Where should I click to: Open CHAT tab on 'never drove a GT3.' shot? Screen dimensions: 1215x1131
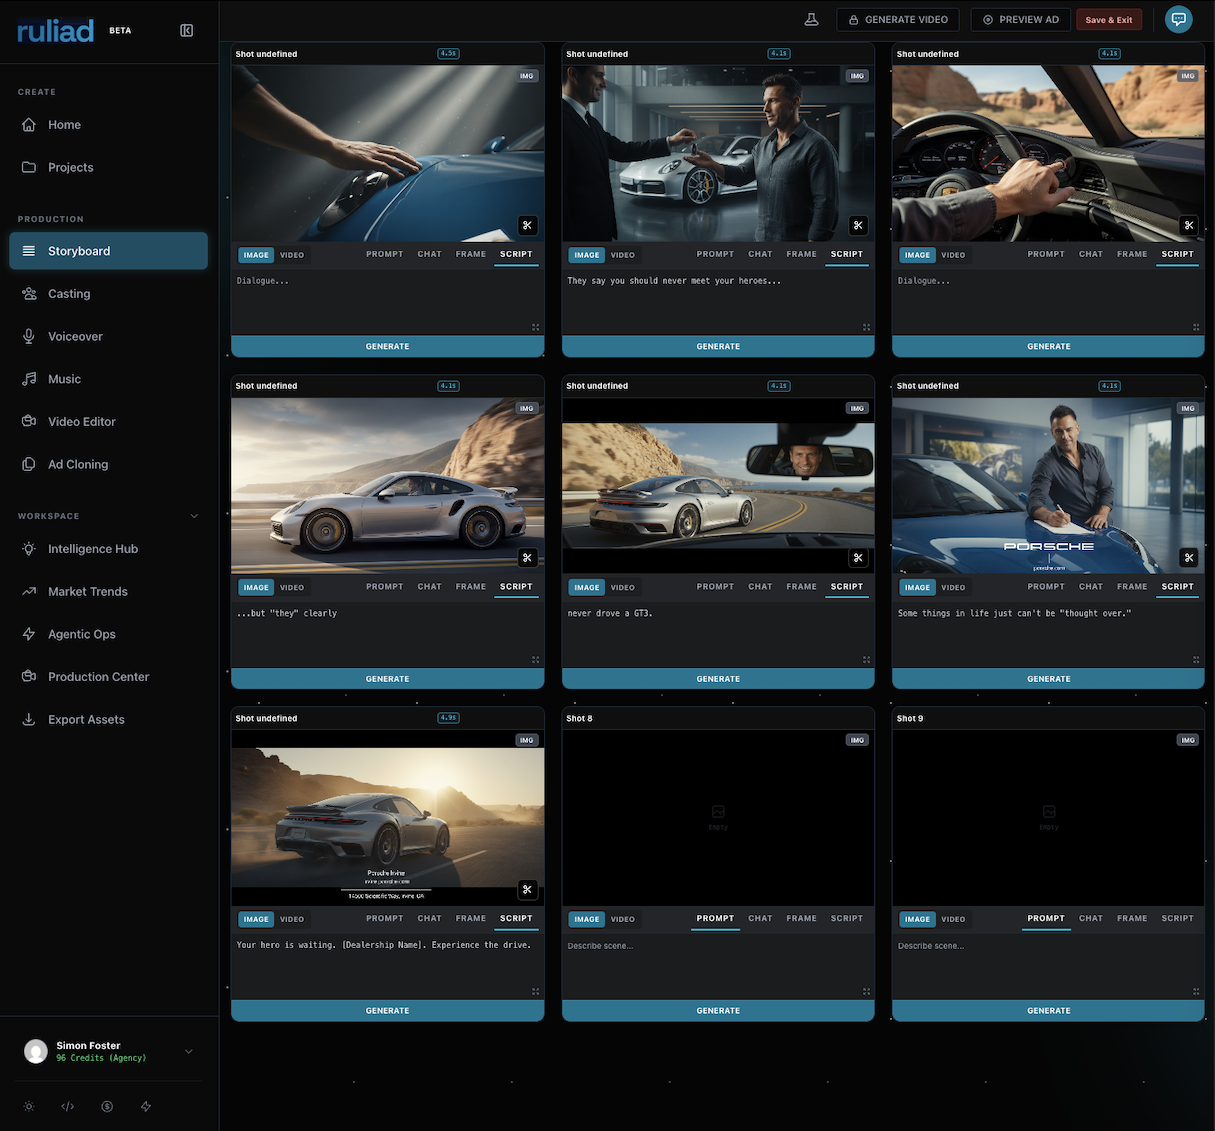pyautogui.click(x=760, y=586)
